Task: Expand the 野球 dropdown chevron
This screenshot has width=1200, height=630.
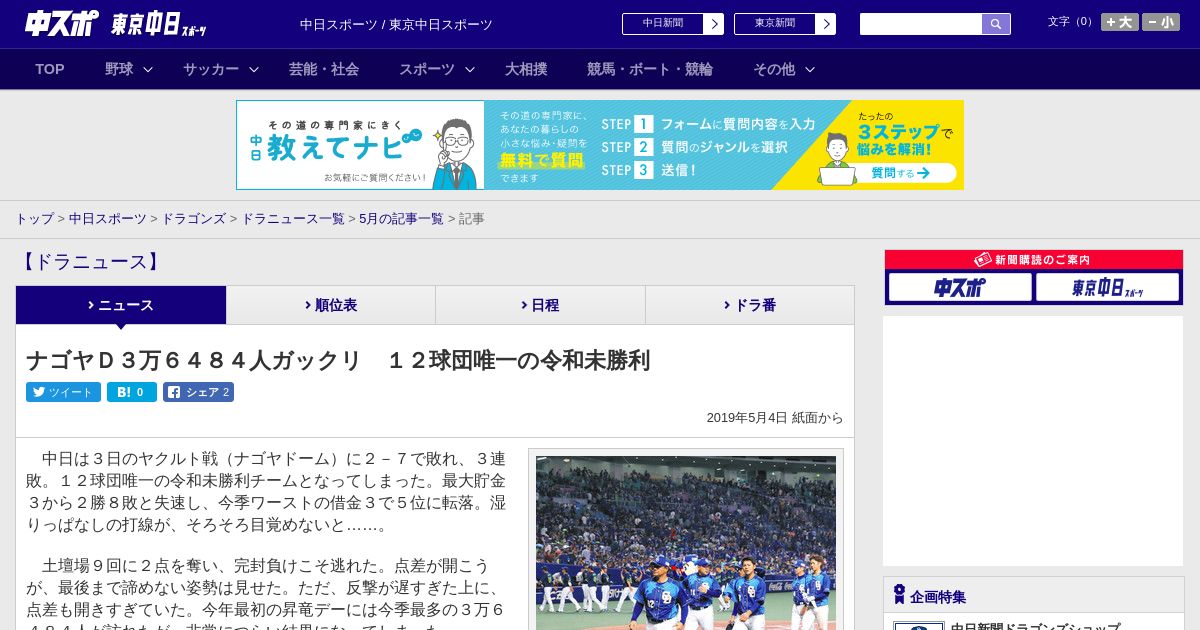Action: tap(148, 69)
